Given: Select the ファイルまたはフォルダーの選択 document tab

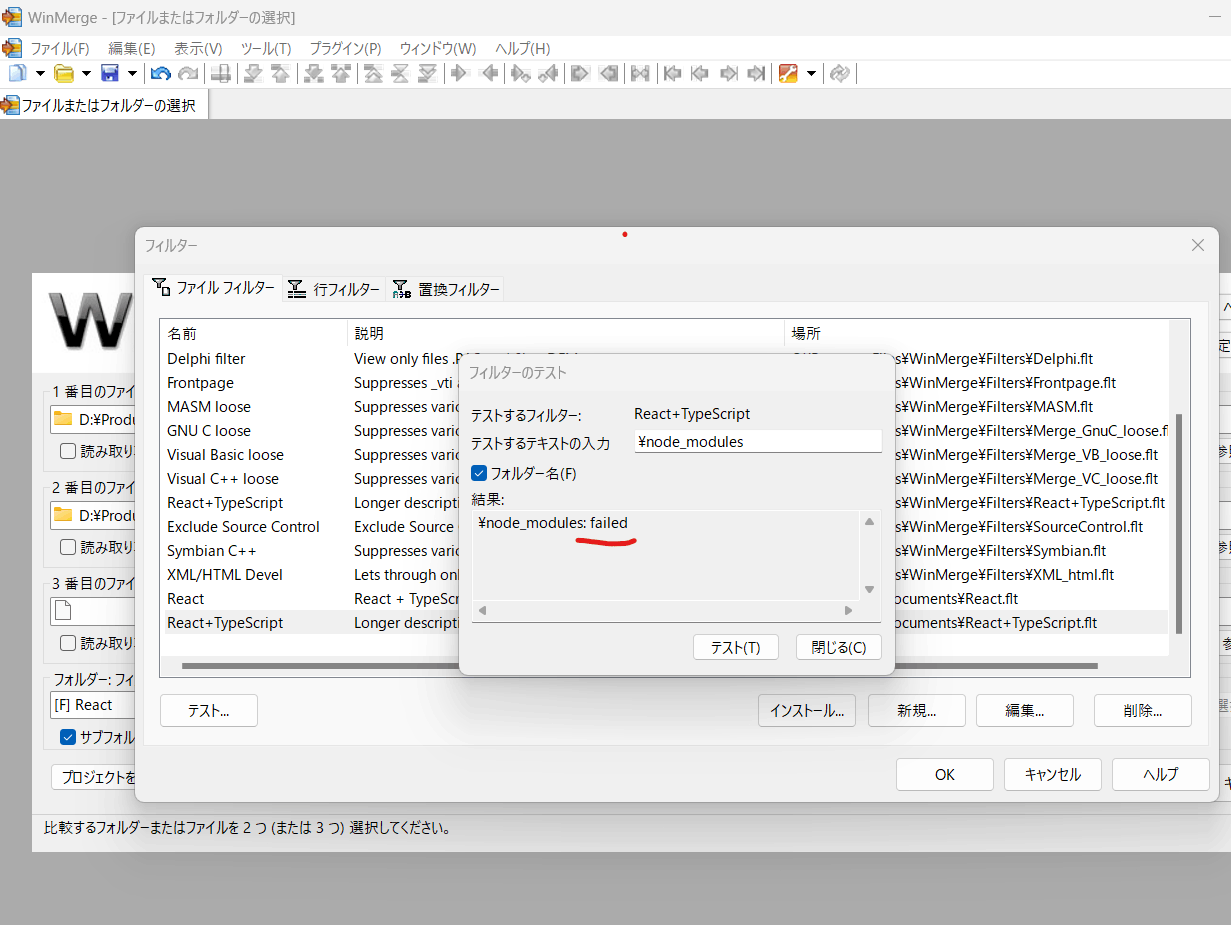Looking at the screenshot, I should coord(104,105).
